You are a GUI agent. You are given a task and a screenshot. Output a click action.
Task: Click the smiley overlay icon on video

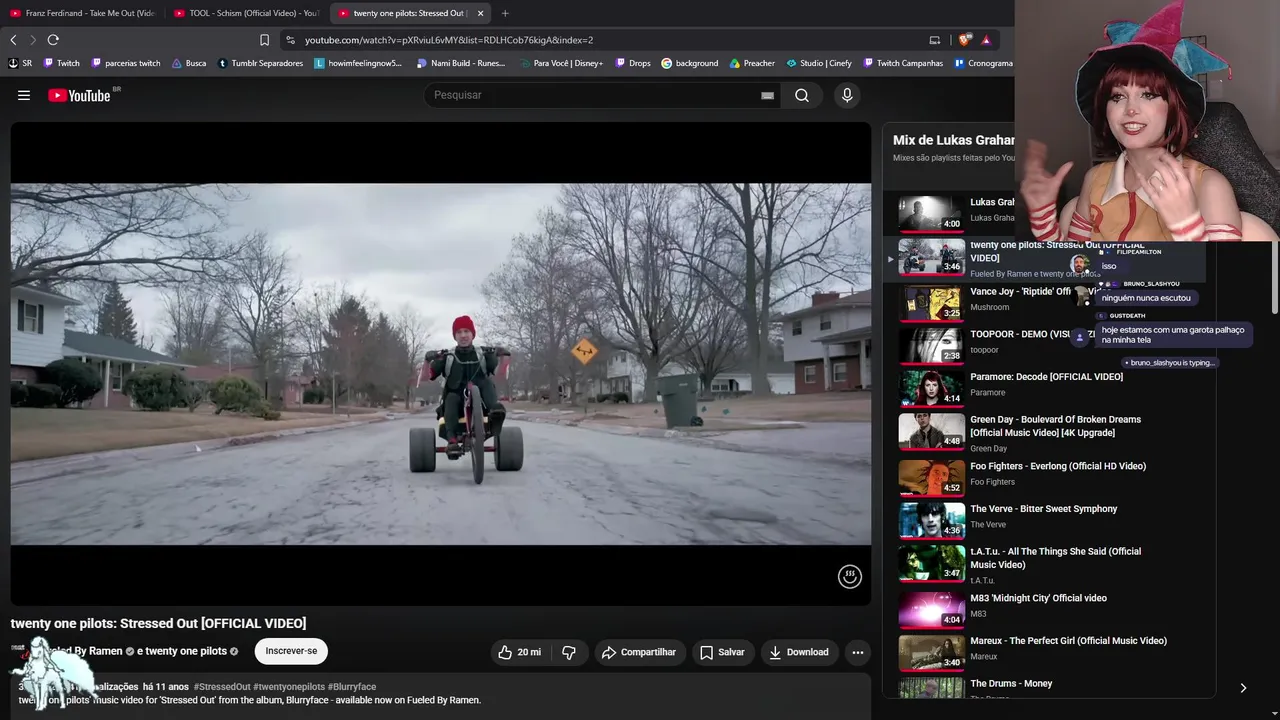point(850,576)
